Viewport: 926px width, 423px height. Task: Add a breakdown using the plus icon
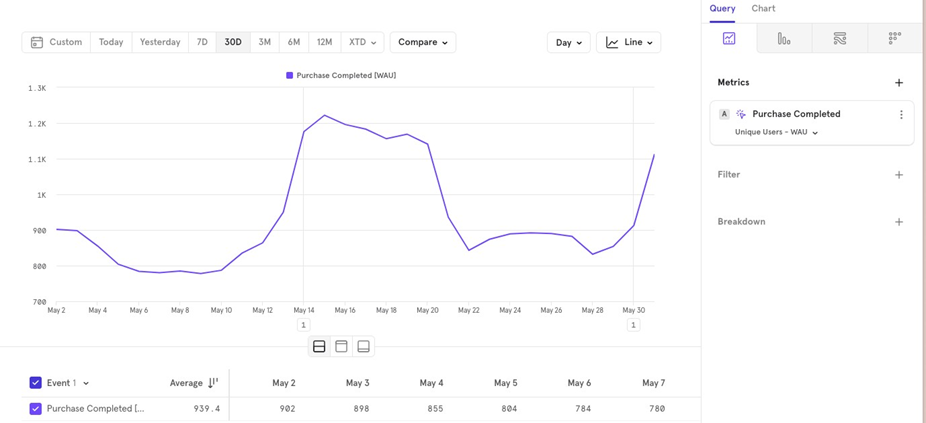pyautogui.click(x=898, y=222)
